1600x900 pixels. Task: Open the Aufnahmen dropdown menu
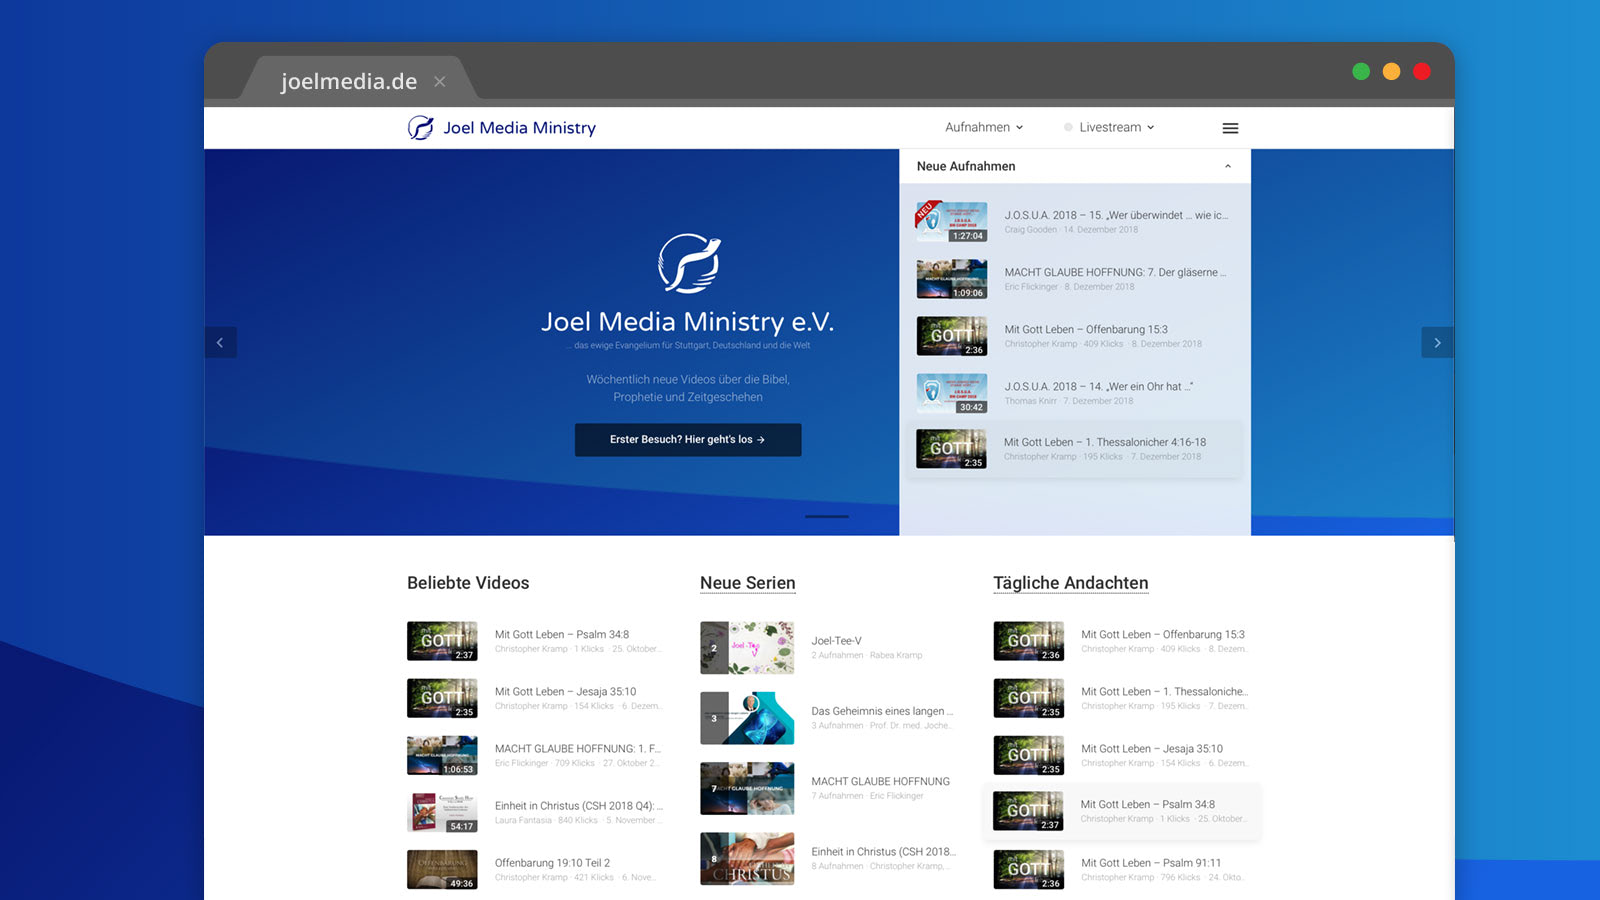coord(984,127)
